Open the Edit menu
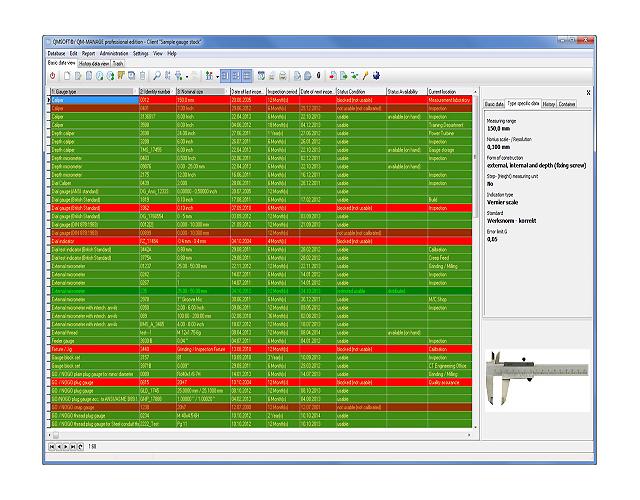Viewport: 640px width, 500px height. [x=73, y=53]
